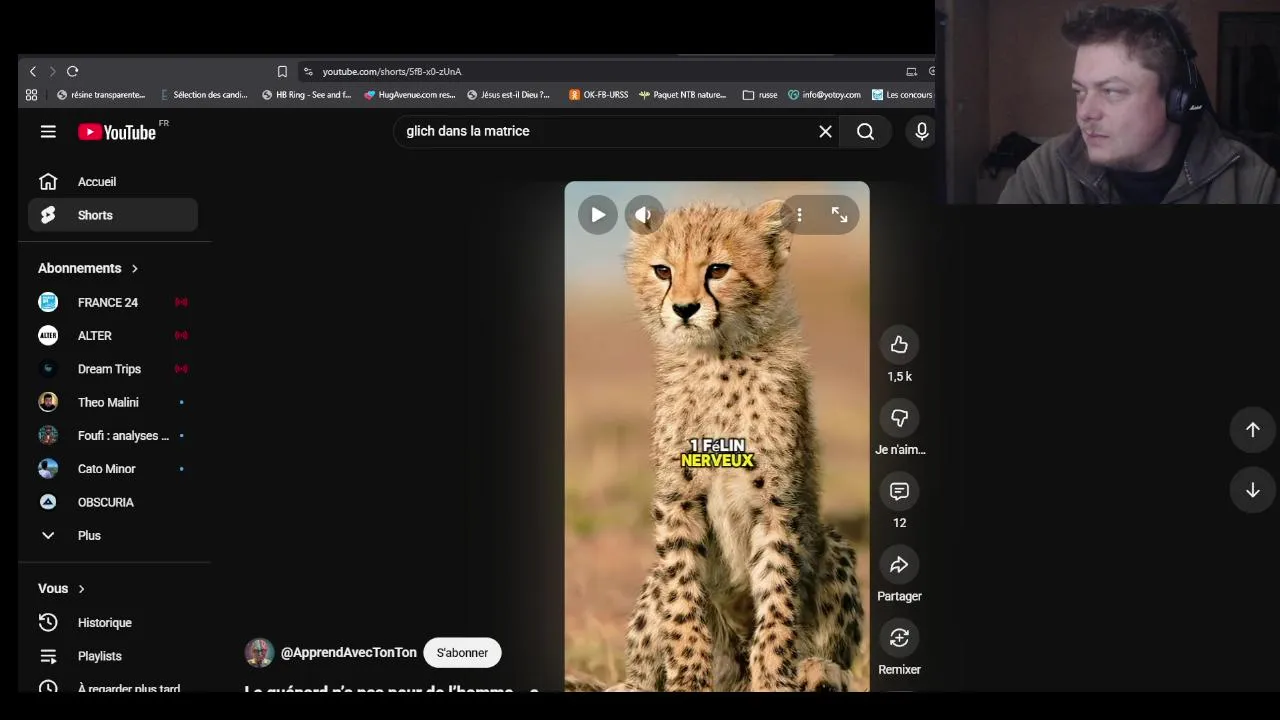This screenshot has width=1280, height=720.
Task: Go to previous short with up arrow
Action: tap(1252, 429)
